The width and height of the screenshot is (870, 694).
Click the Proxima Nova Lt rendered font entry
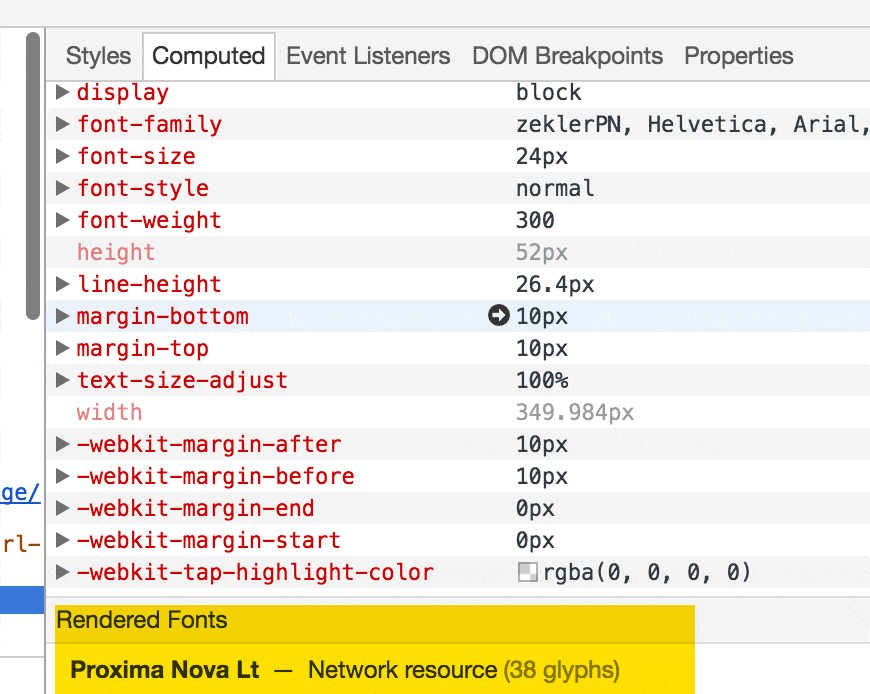165,670
